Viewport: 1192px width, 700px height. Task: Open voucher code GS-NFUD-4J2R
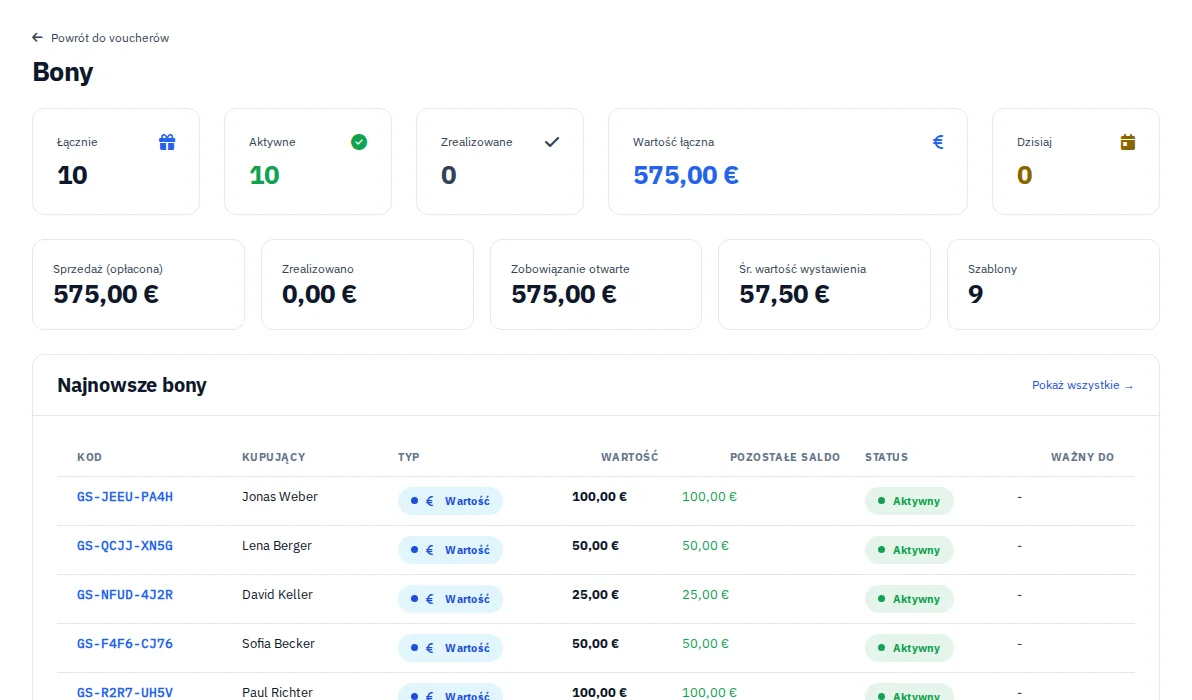pos(125,595)
